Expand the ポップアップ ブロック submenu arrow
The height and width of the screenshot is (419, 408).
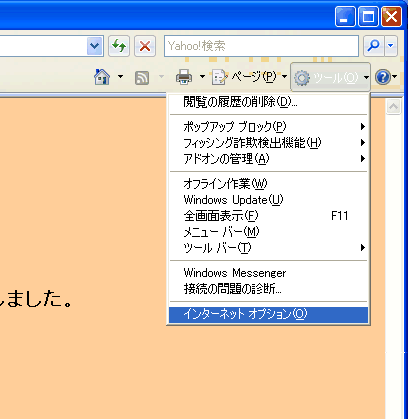pyautogui.click(x=363, y=127)
